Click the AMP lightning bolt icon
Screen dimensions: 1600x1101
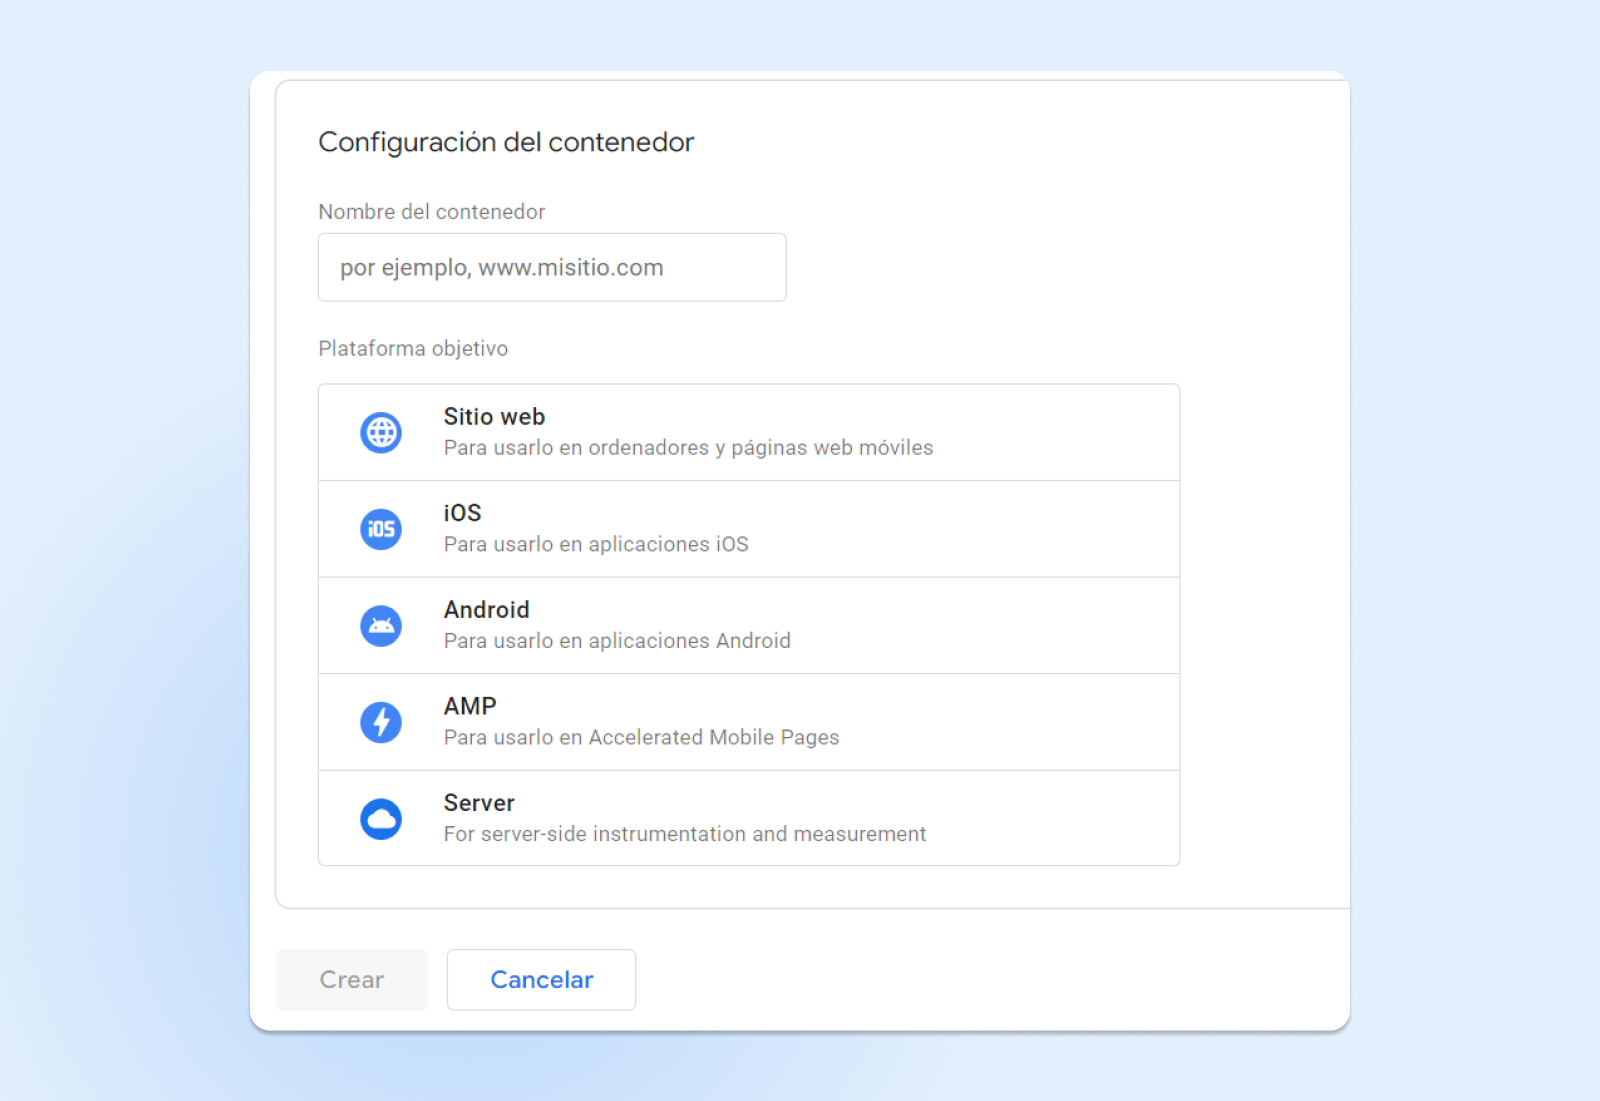(381, 722)
